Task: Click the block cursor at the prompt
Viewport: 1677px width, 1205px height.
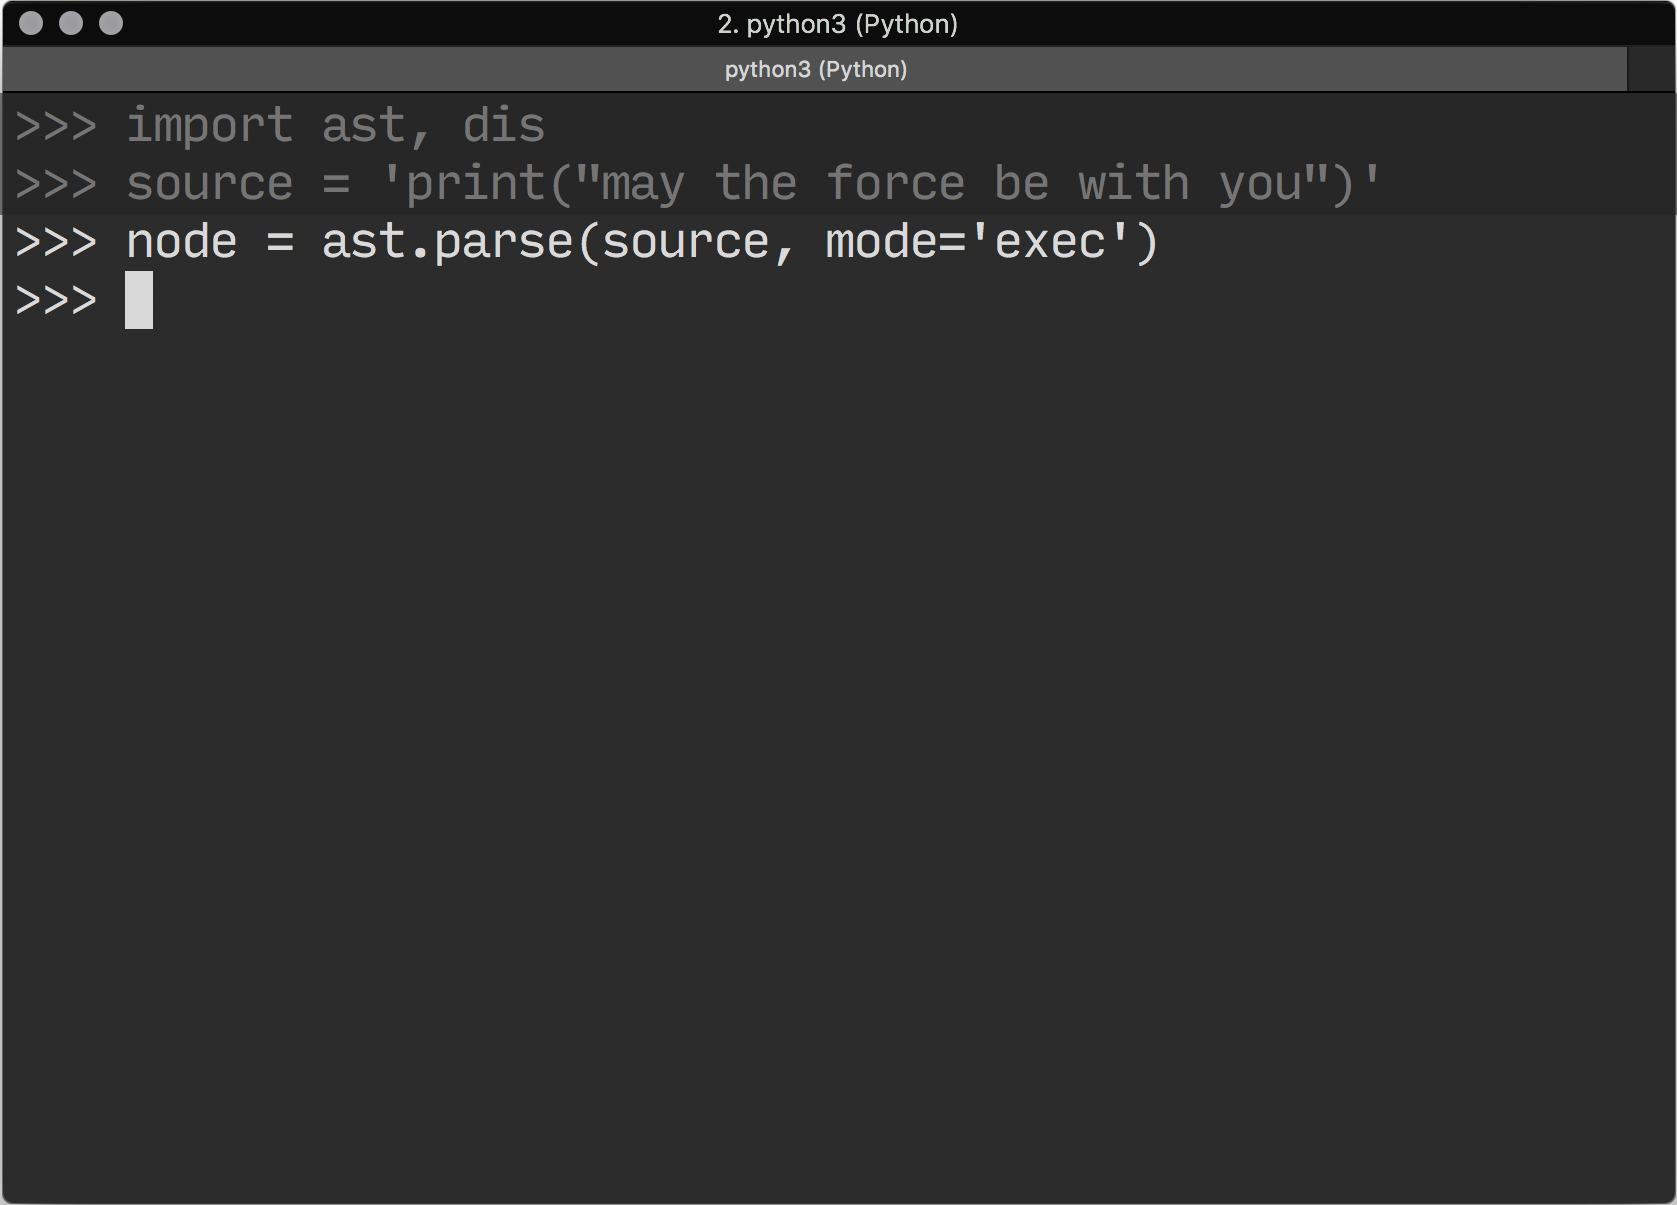Action: pos(139,300)
